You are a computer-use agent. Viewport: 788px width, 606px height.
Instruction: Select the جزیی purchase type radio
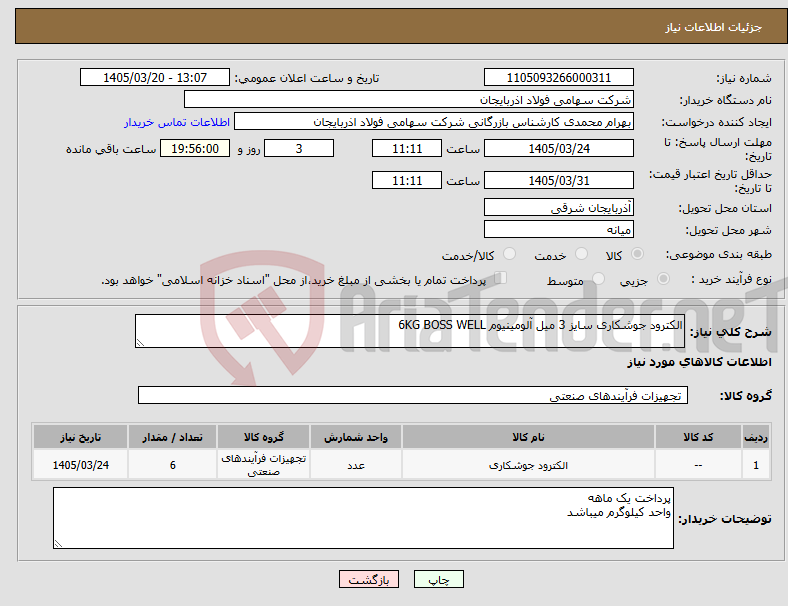coord(663,279)
